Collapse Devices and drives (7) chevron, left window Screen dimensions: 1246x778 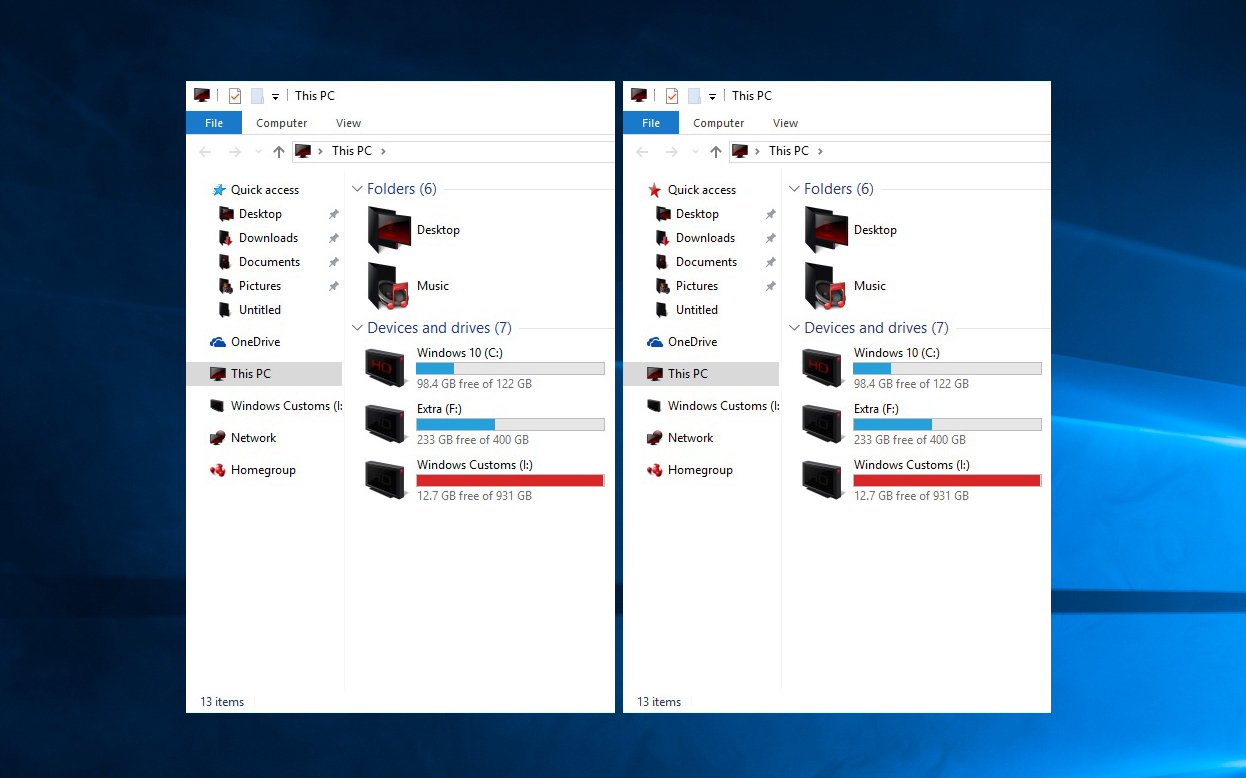pyautogui.click(x=357, y=328)
